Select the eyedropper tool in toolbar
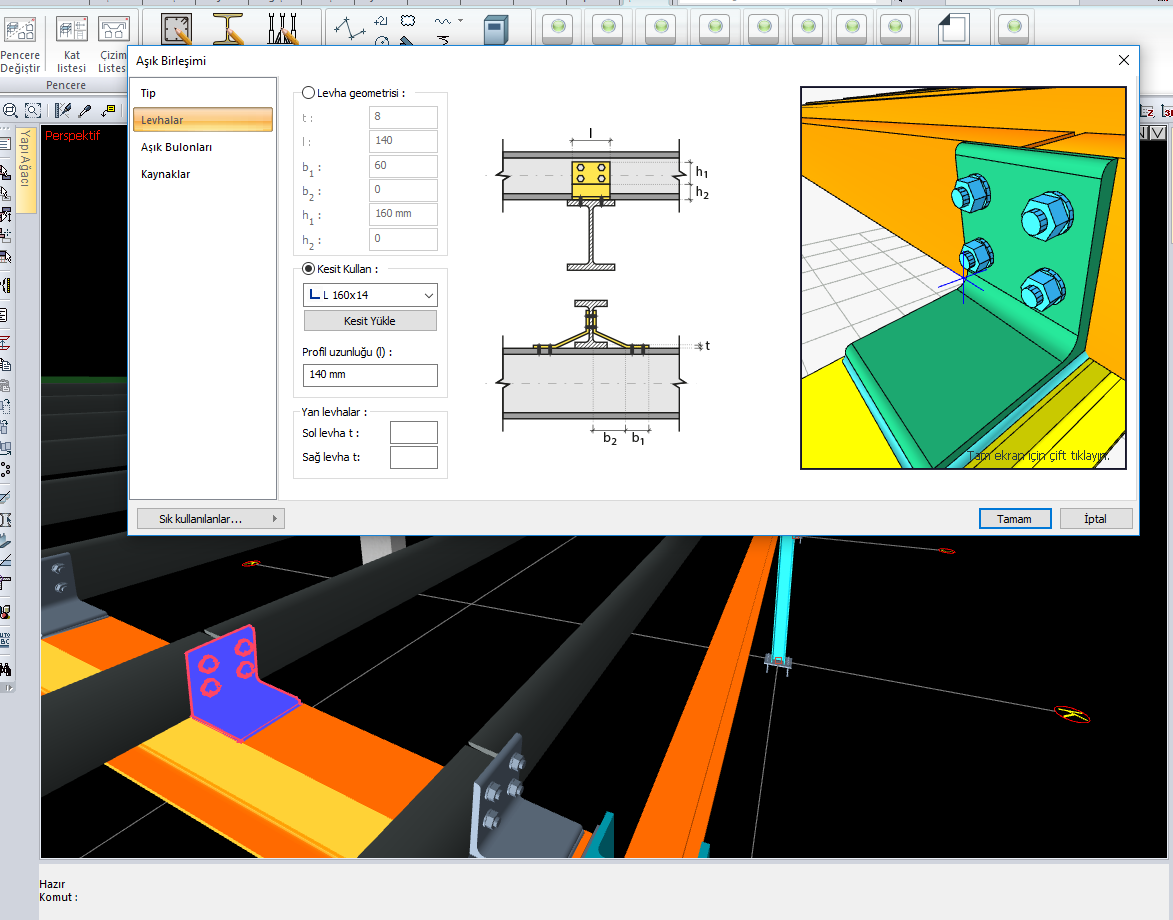 click(x=86, y=110)
